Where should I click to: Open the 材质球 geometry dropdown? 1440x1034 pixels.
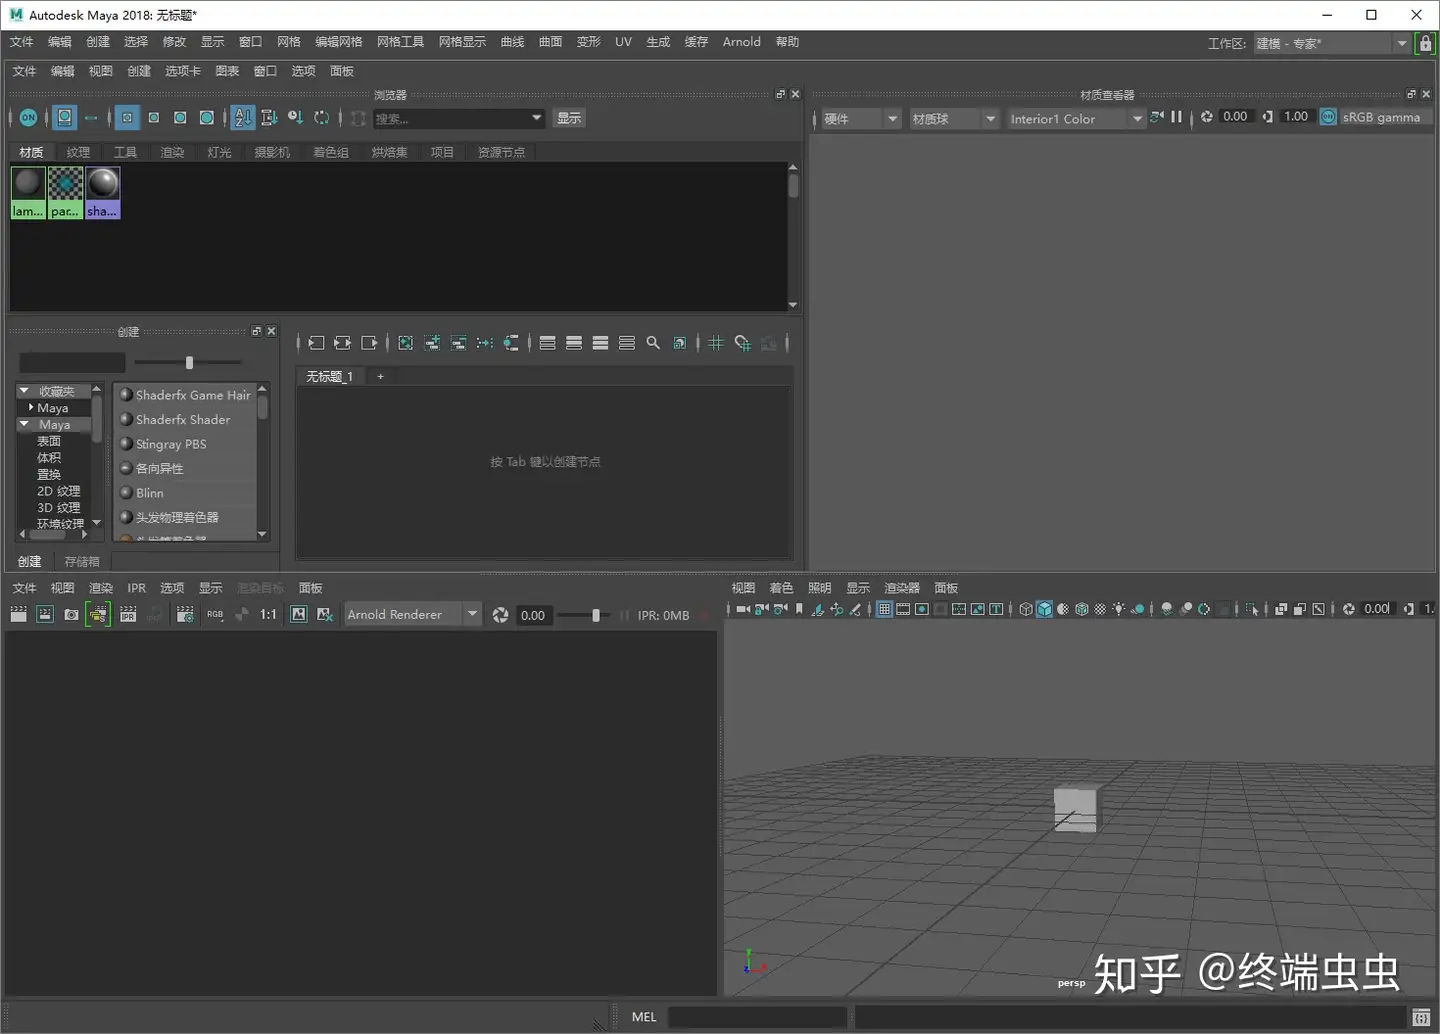coord(954,118)
